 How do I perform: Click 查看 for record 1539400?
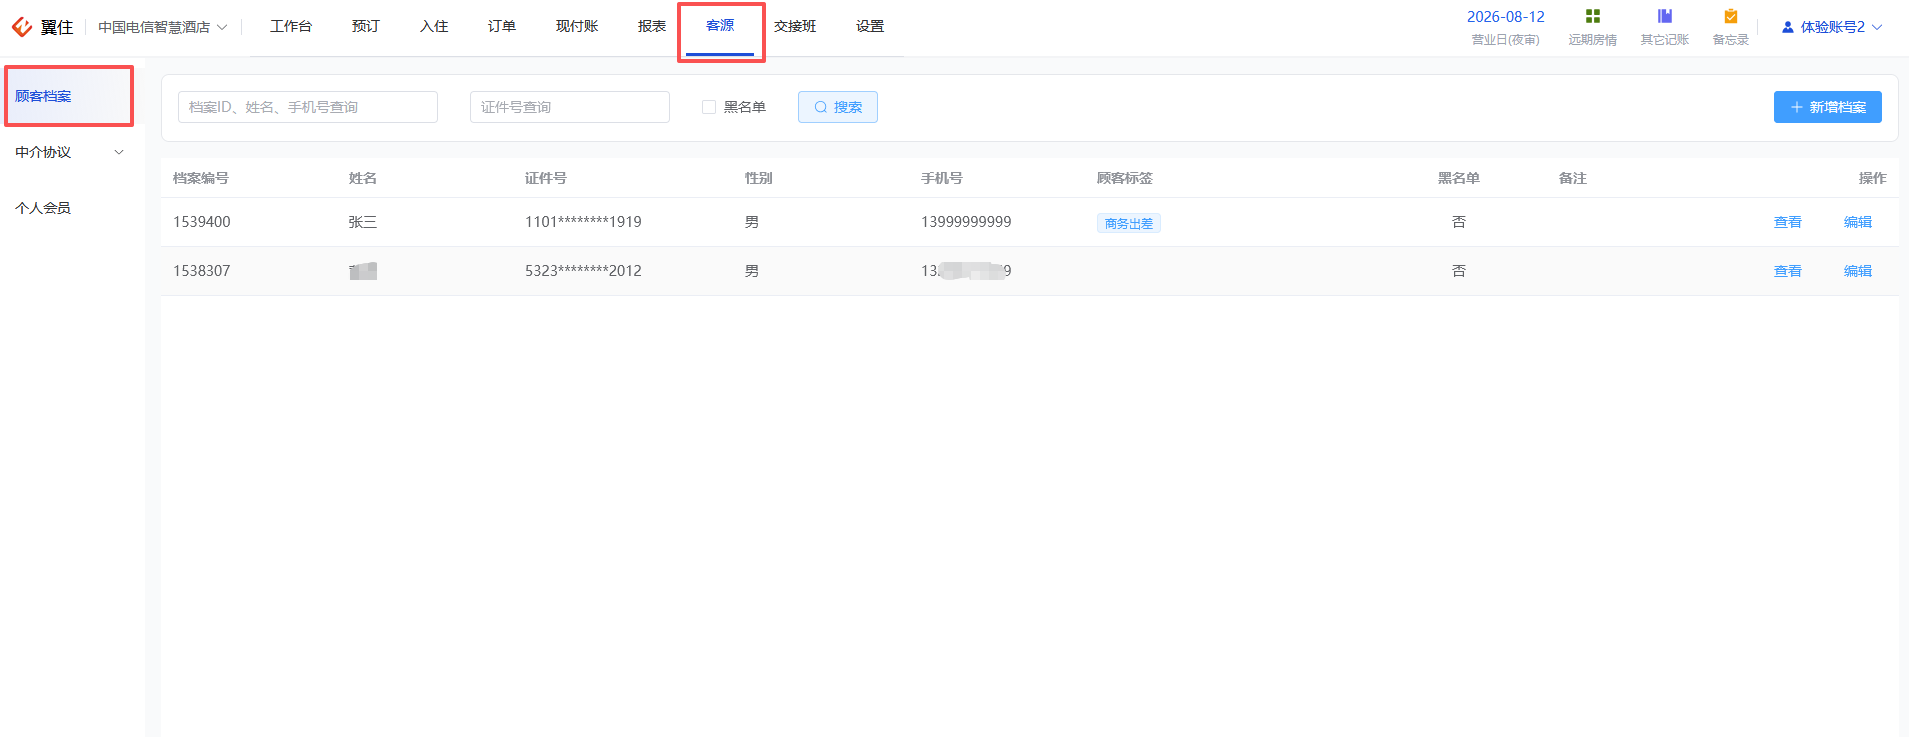coord(1788,222)
